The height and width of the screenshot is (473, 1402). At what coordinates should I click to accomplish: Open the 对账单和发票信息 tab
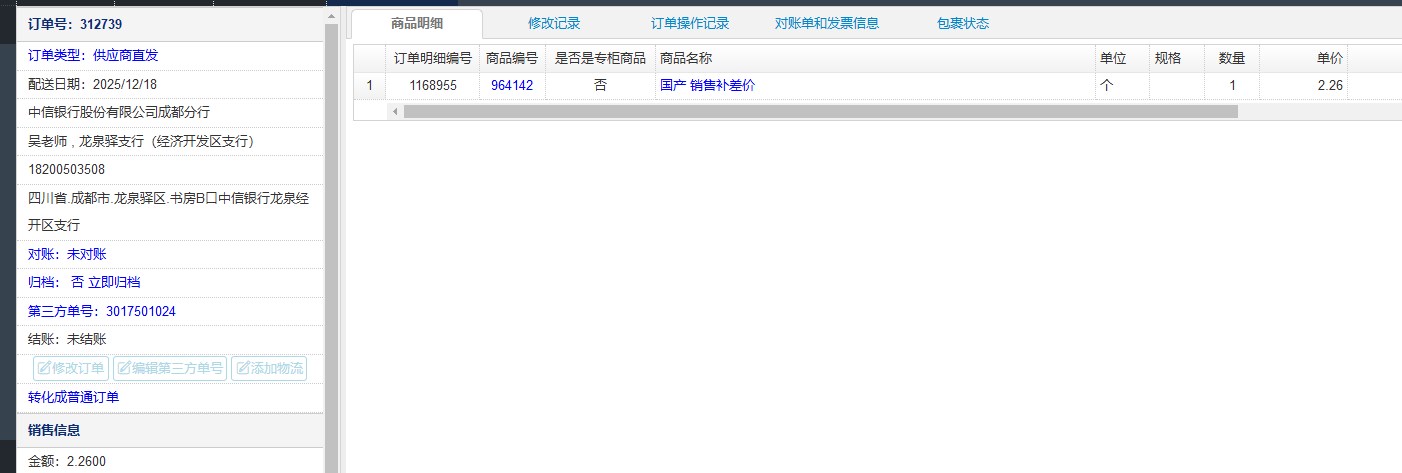point(826,24)
